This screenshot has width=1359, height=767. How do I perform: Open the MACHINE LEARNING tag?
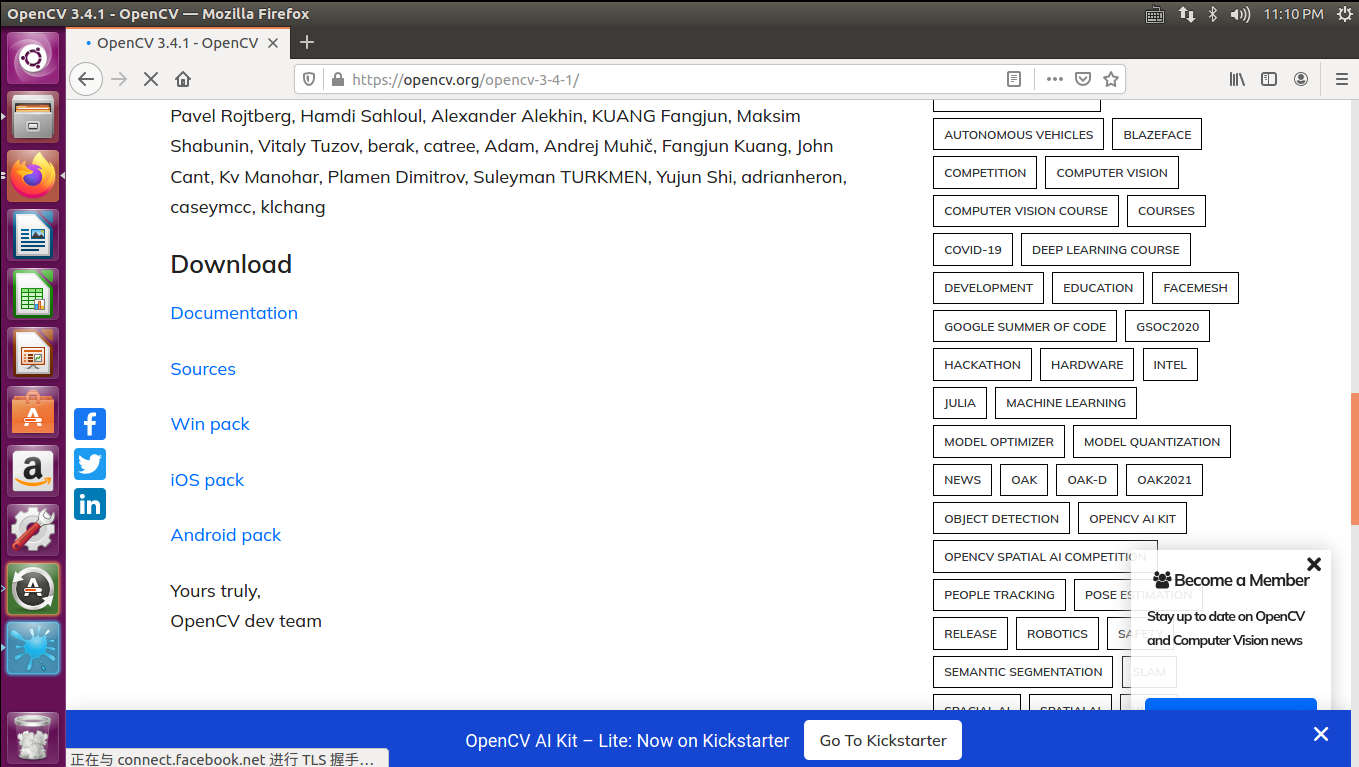tap(1066, 403)
